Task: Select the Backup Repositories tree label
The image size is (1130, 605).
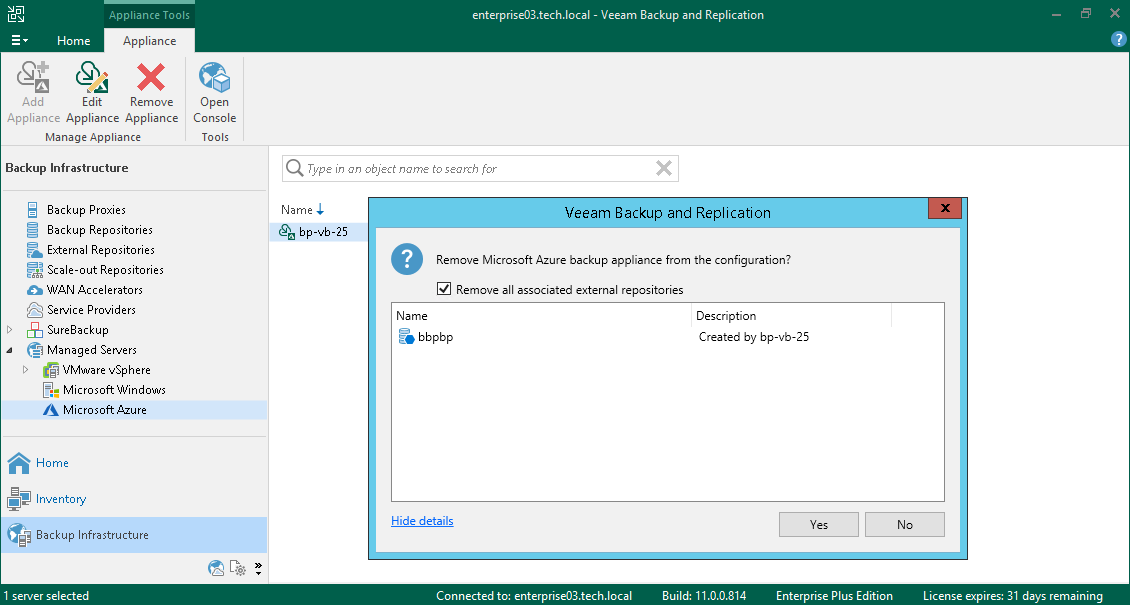Action: [100, 230]
